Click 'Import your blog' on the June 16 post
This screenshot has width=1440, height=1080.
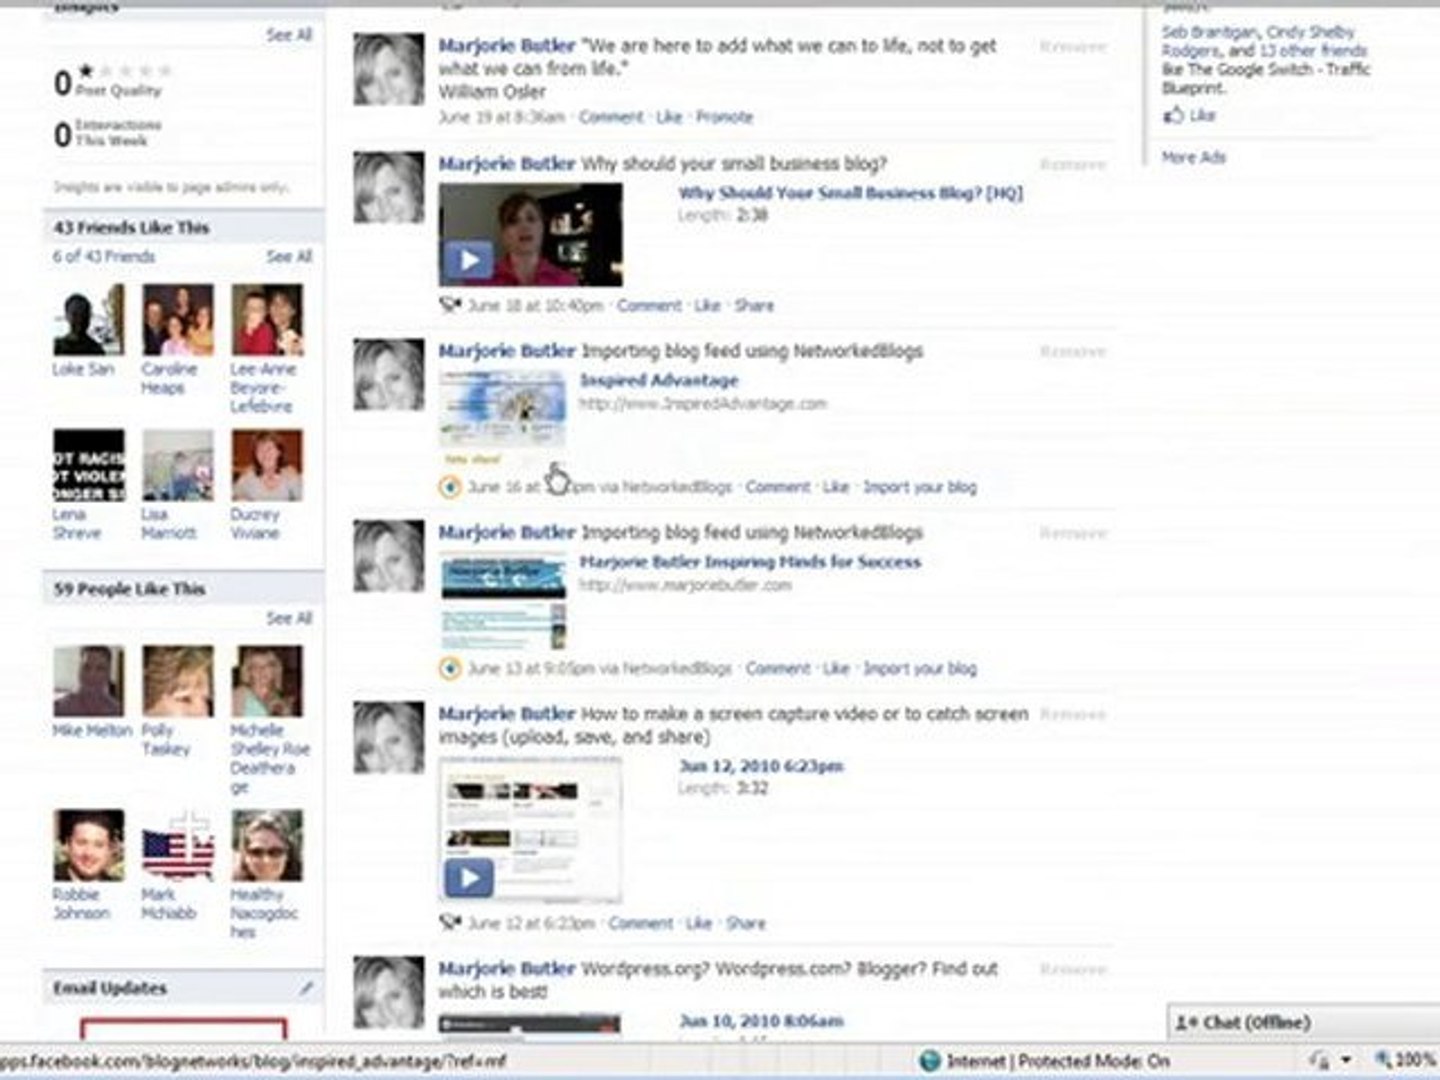point(920,487)
